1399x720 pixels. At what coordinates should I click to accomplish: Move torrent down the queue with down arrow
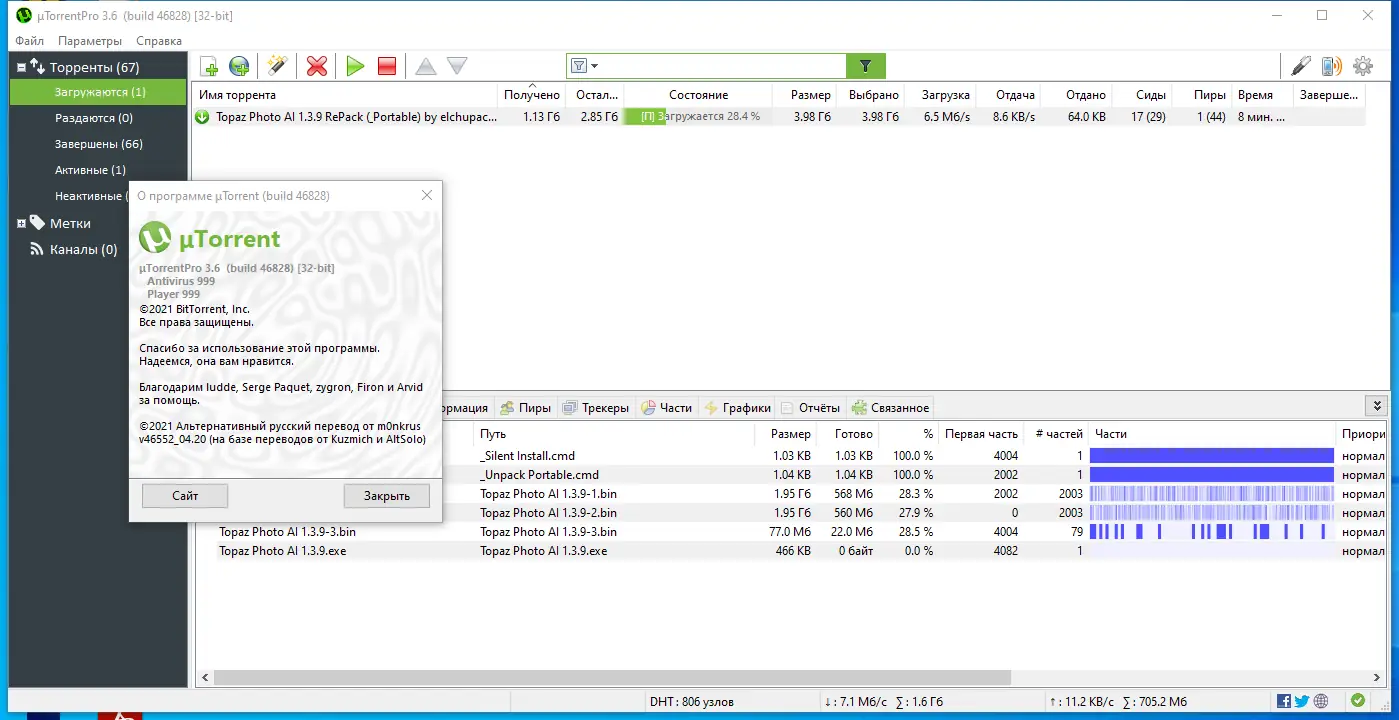click(457, 67)
